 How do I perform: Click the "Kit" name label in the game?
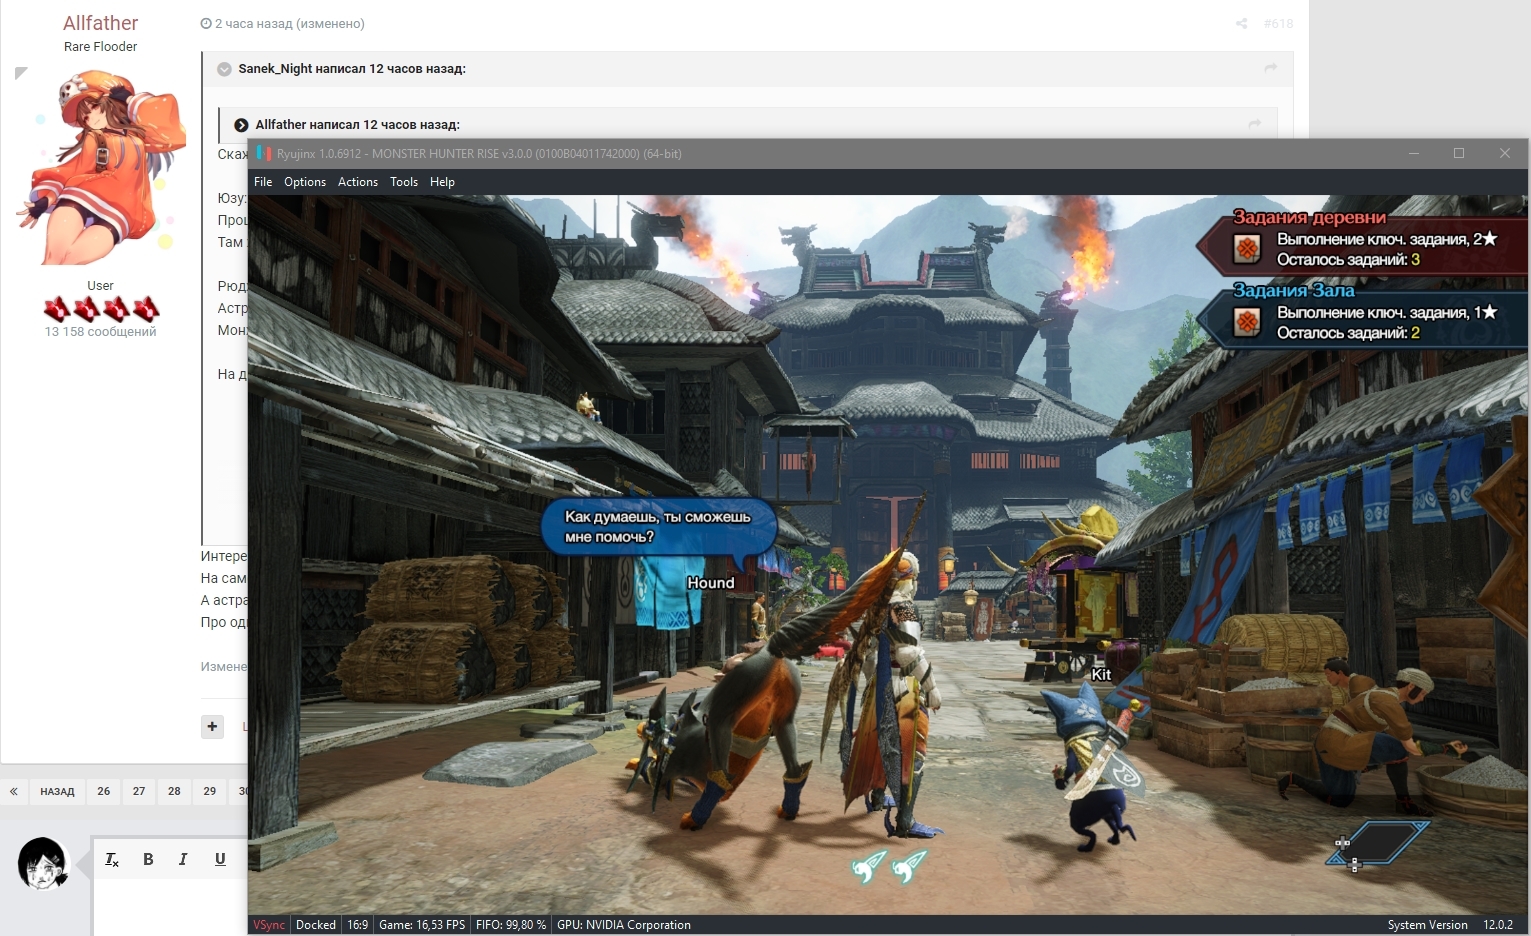pyautogui.click(x=1101, y=675)
